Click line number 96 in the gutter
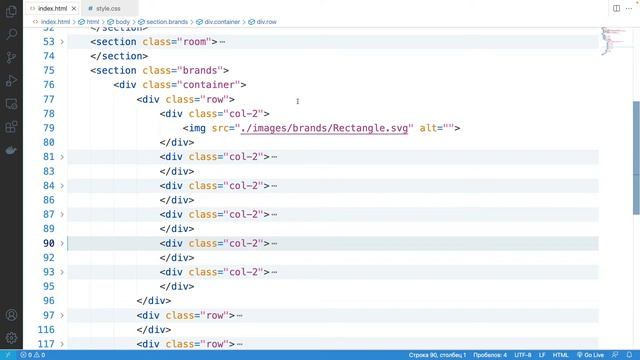Image resolution: width=640 pixels, height=360 pixels. (x=49, y=301)
